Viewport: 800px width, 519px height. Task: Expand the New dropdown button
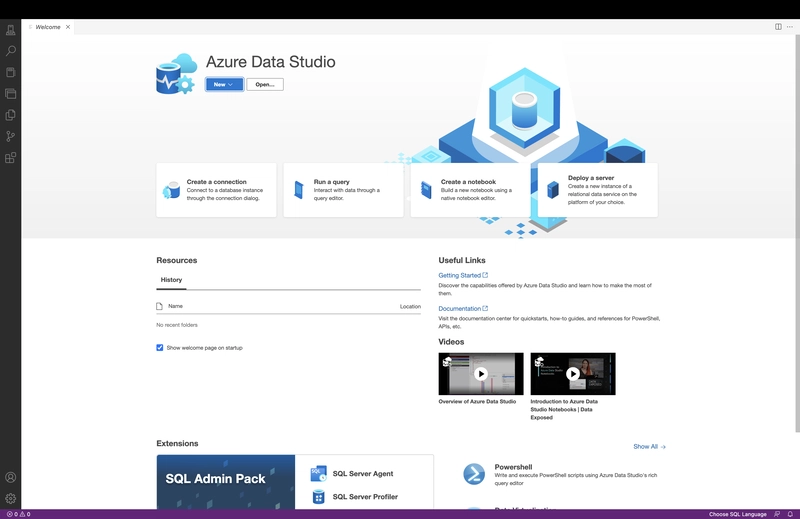[224, 84]
